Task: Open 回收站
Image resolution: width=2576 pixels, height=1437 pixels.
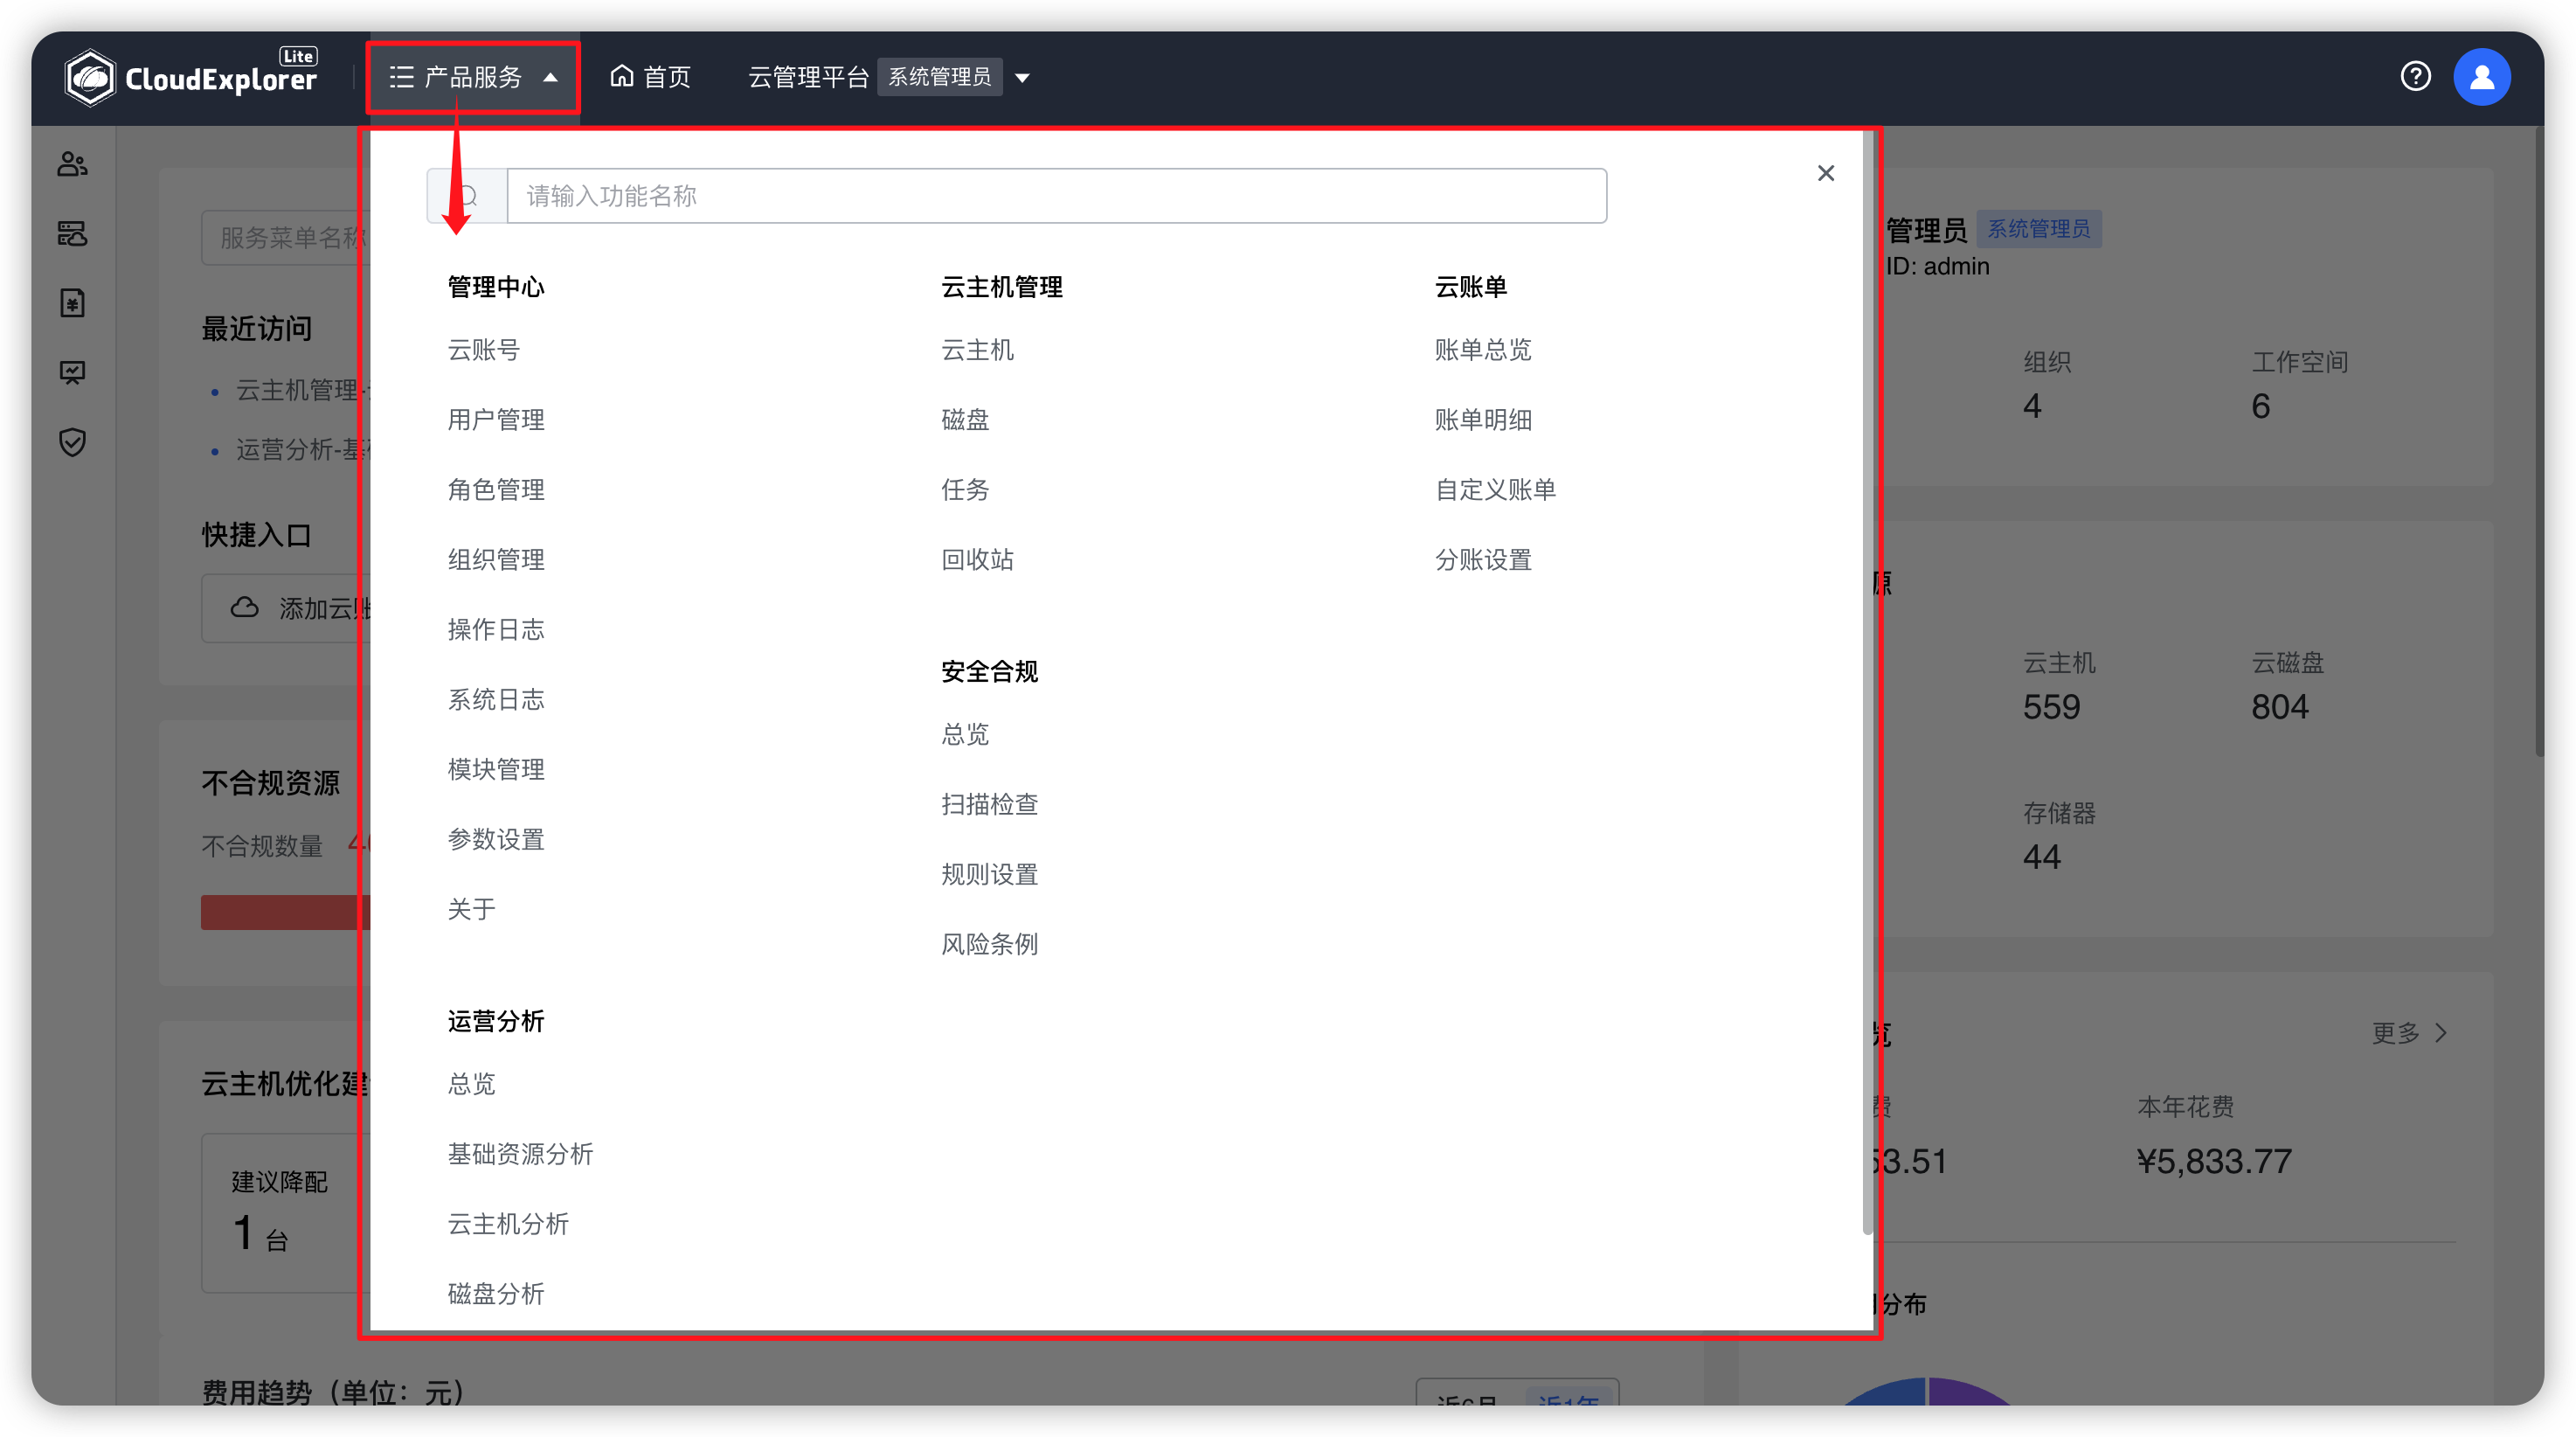Action: (x=977, y=560)
